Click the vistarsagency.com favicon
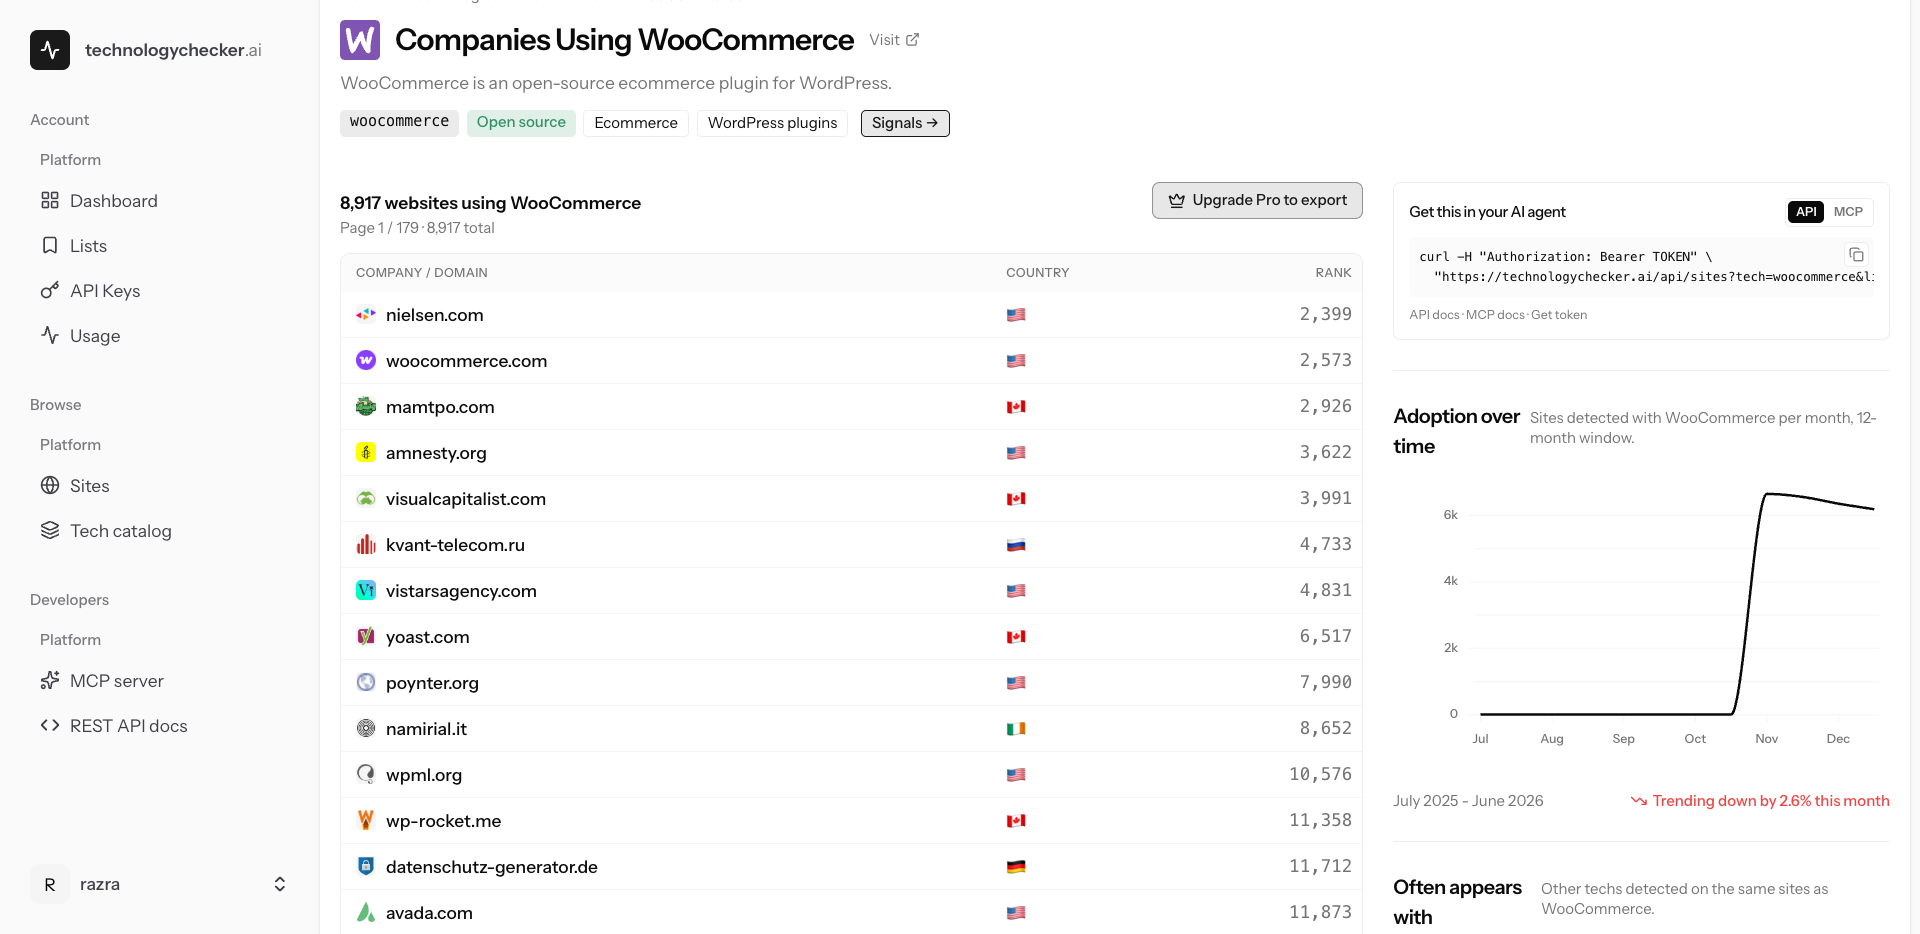 pyautogui.click(x=366, y=591)
